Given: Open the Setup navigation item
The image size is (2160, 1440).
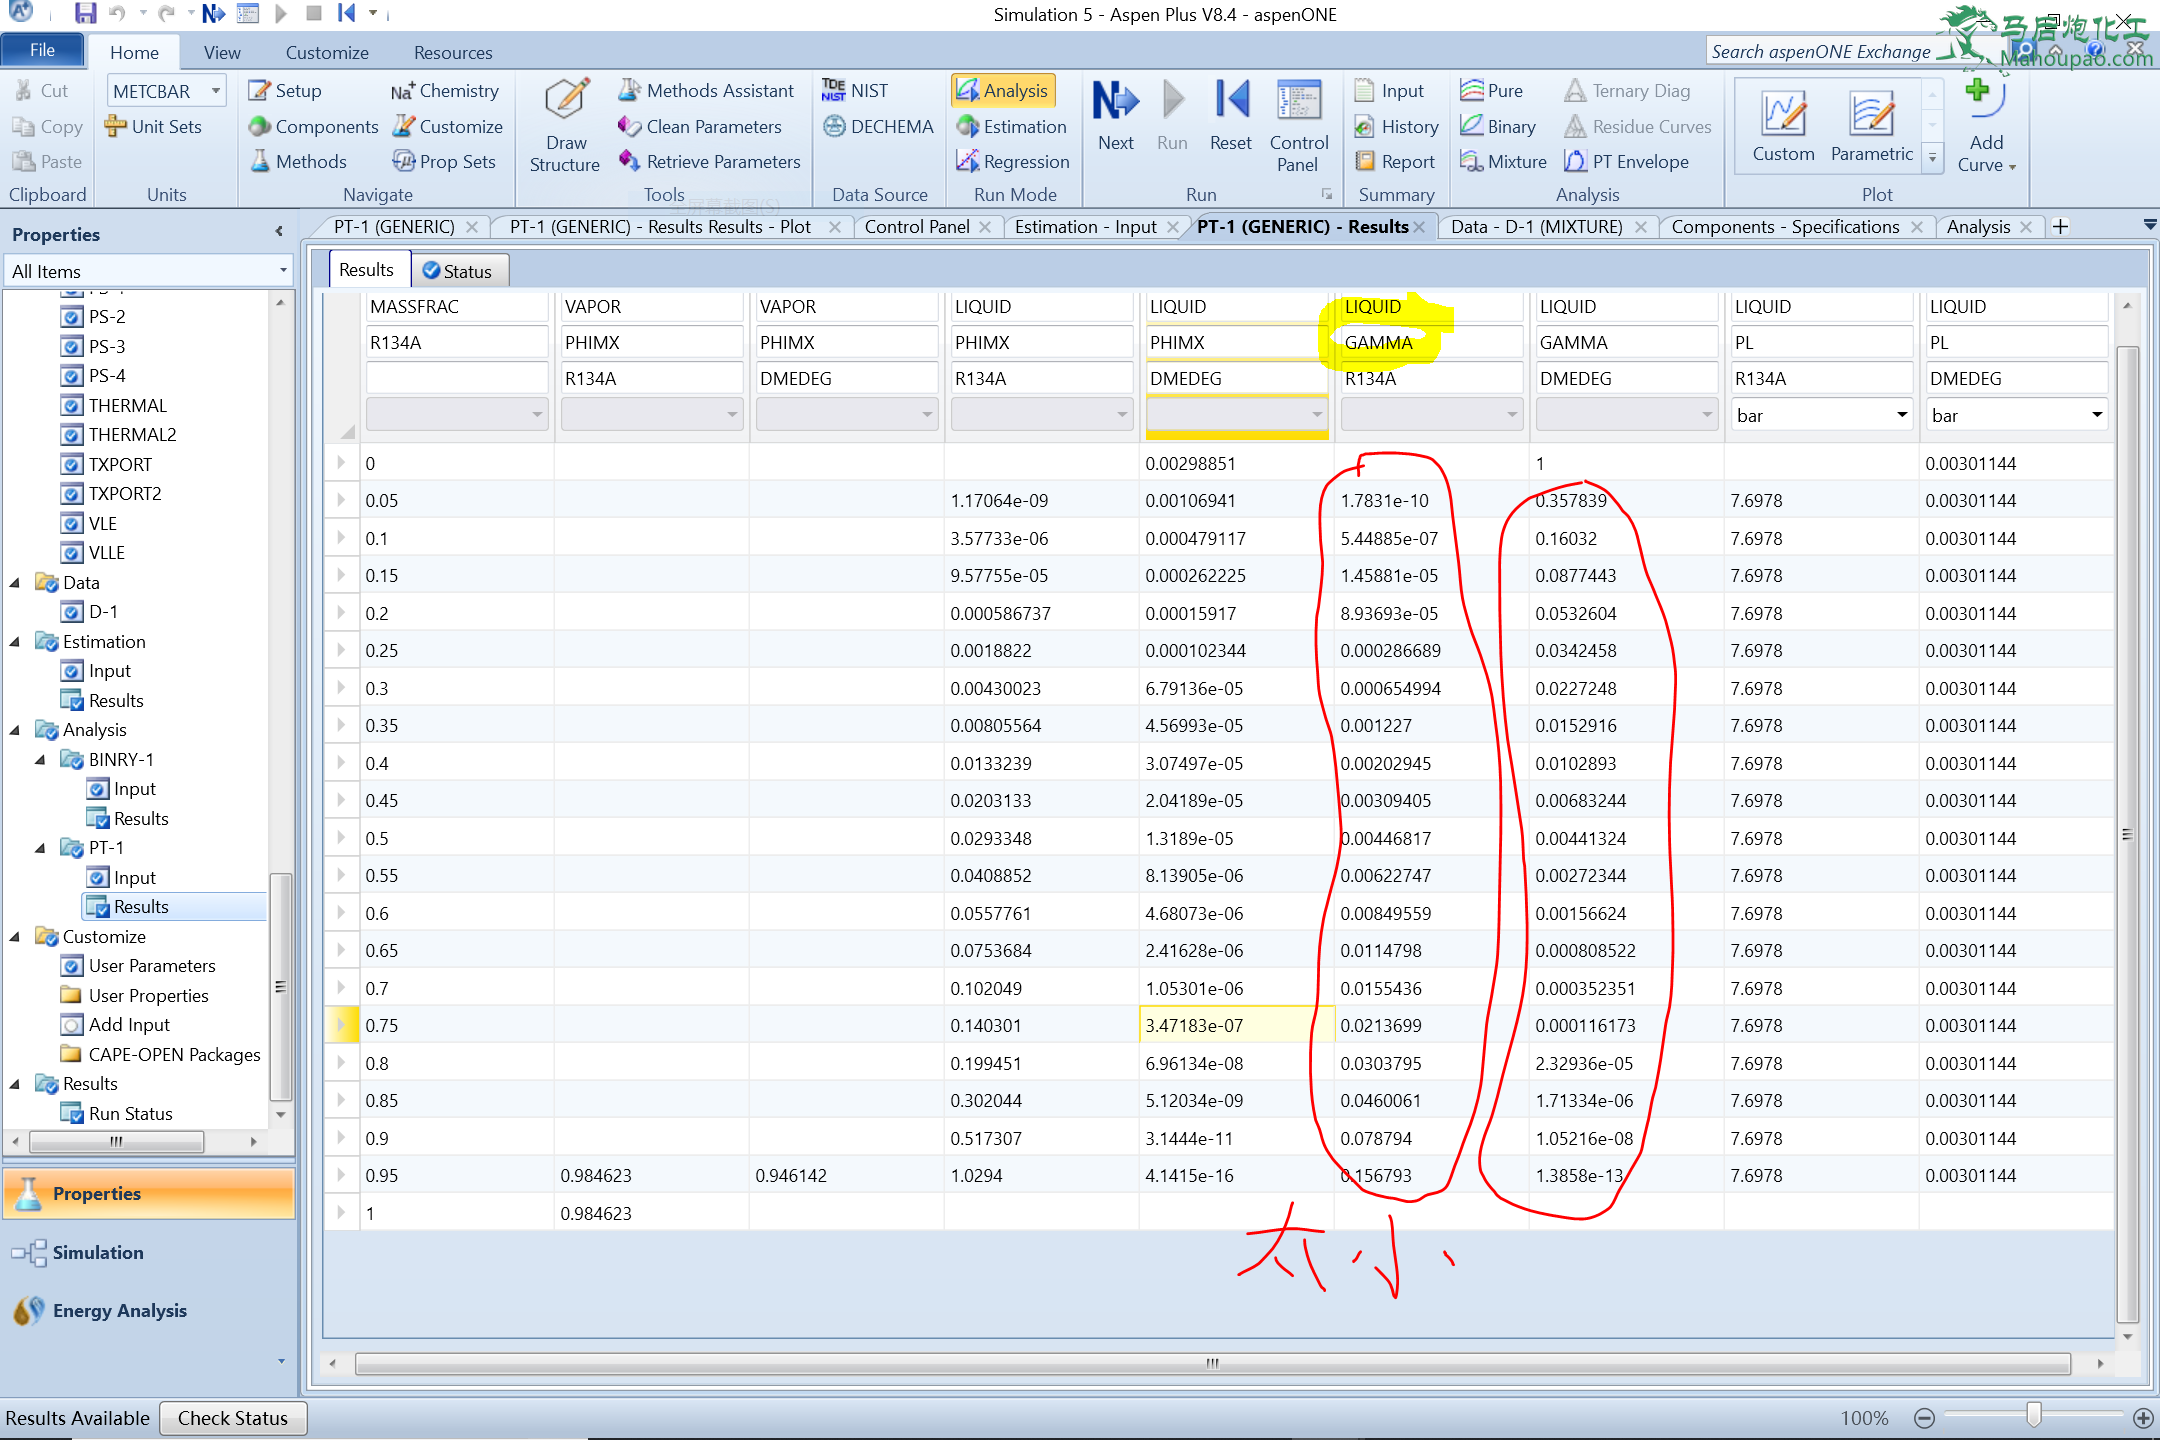Looking at the screenshot, I should (x=285, y=91).
